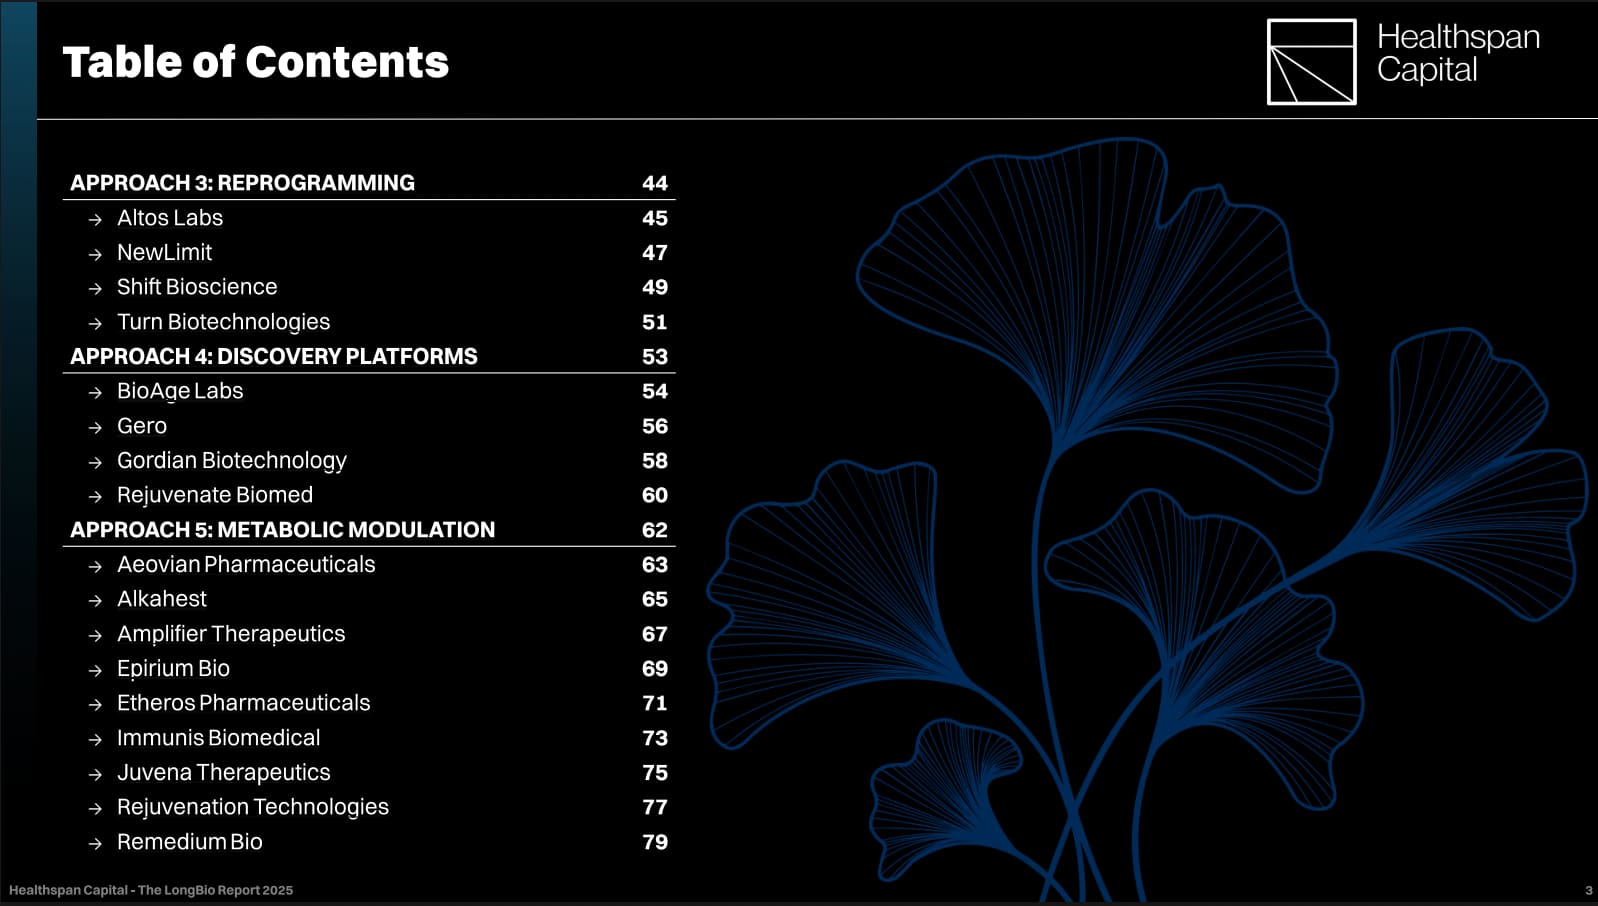Click page number 49 for Shift Bioscience
The height and width of the screenshot is (906, 1598).
click(655, 287)
